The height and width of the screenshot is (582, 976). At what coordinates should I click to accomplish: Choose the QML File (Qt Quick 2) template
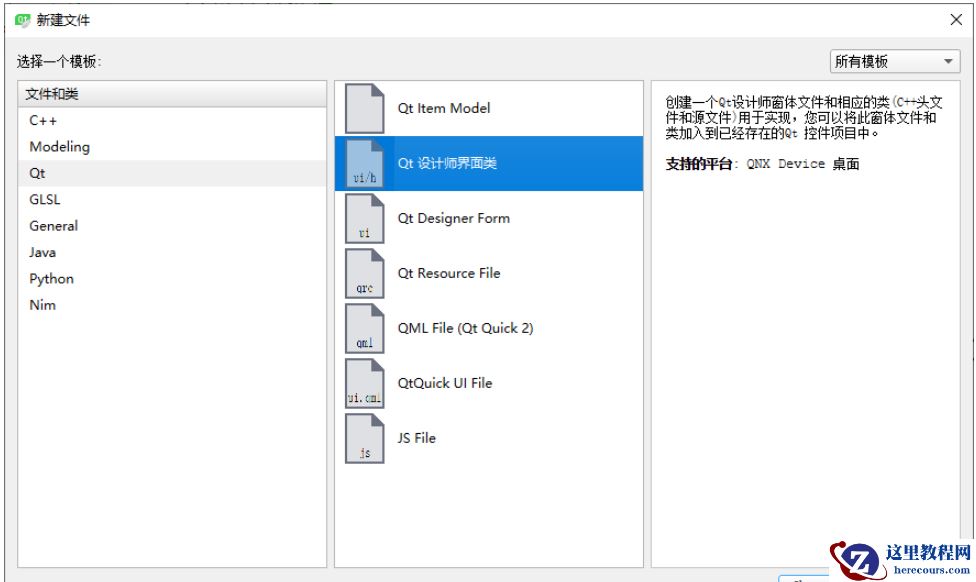tap(489, 328)
